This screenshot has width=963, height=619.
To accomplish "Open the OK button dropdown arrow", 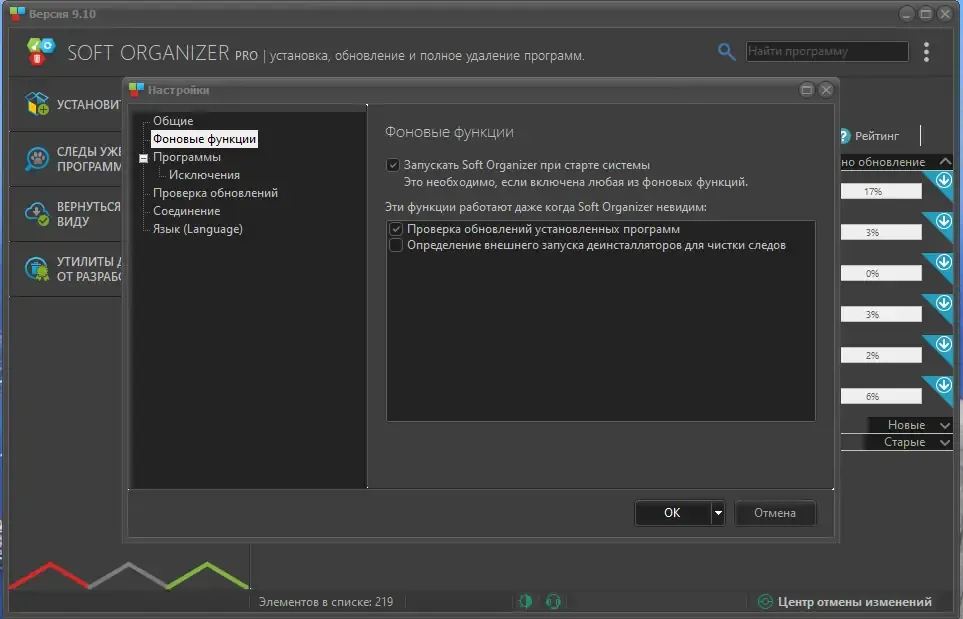I will pos(718,513).
